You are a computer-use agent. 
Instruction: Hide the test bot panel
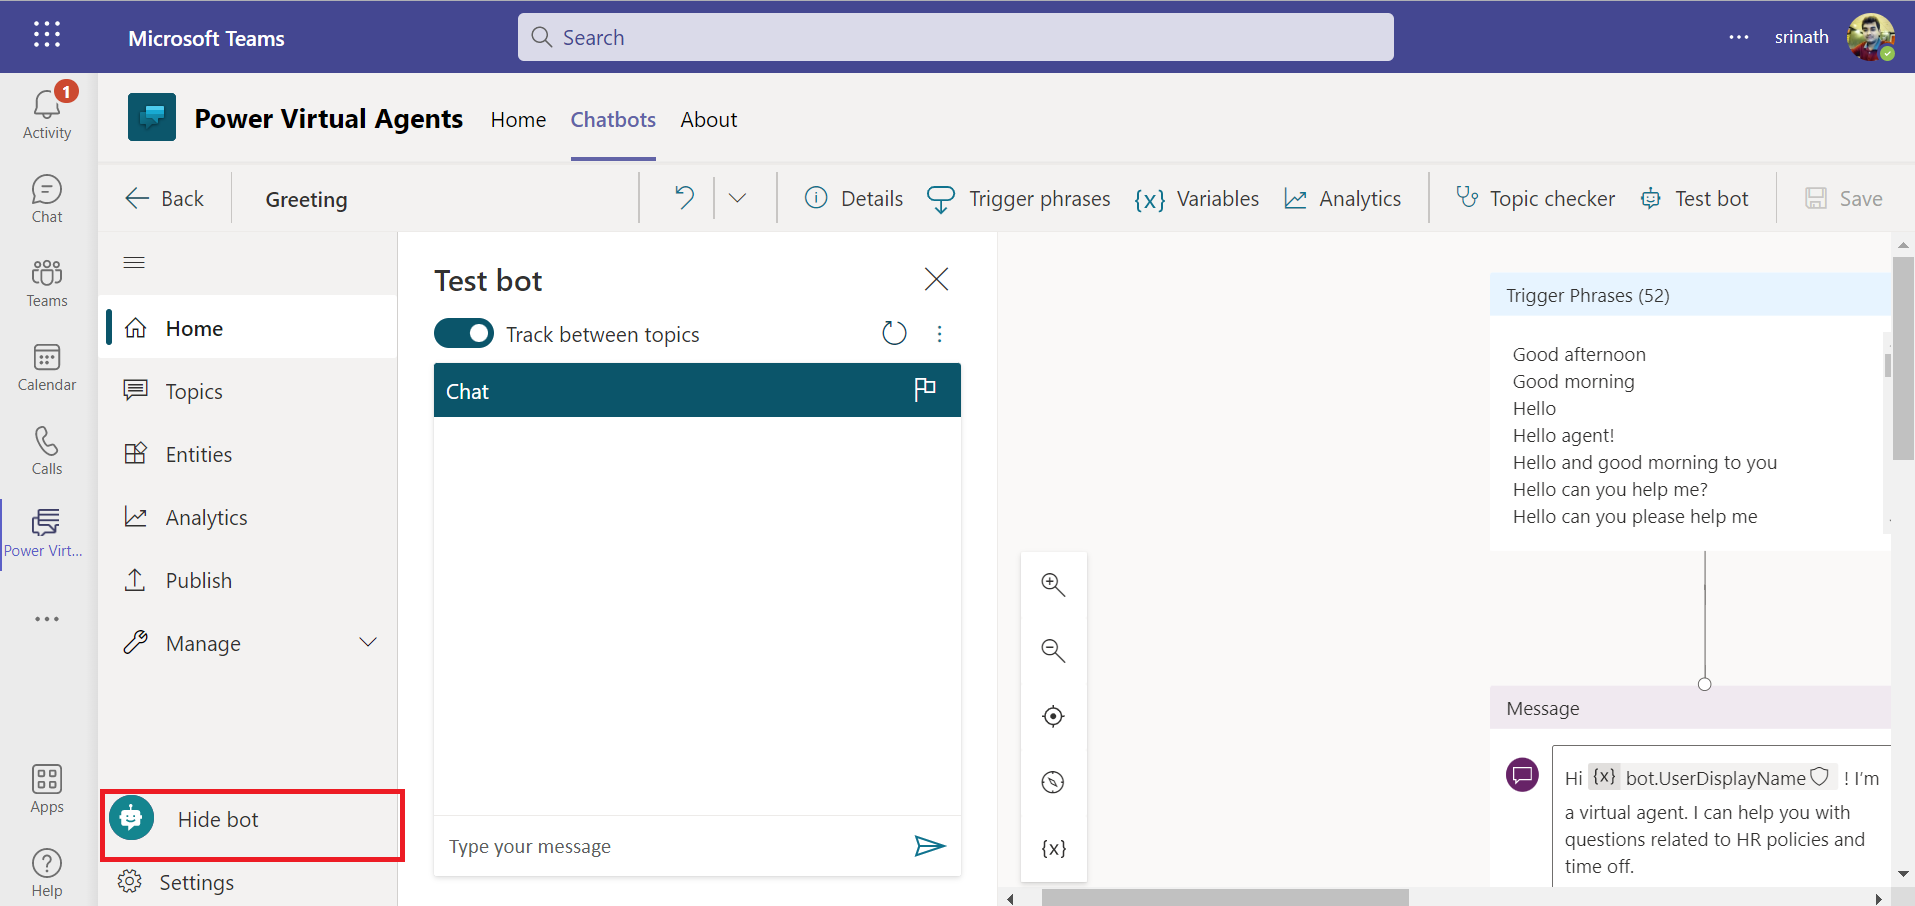pyautogui.click(x=217, y=820)
